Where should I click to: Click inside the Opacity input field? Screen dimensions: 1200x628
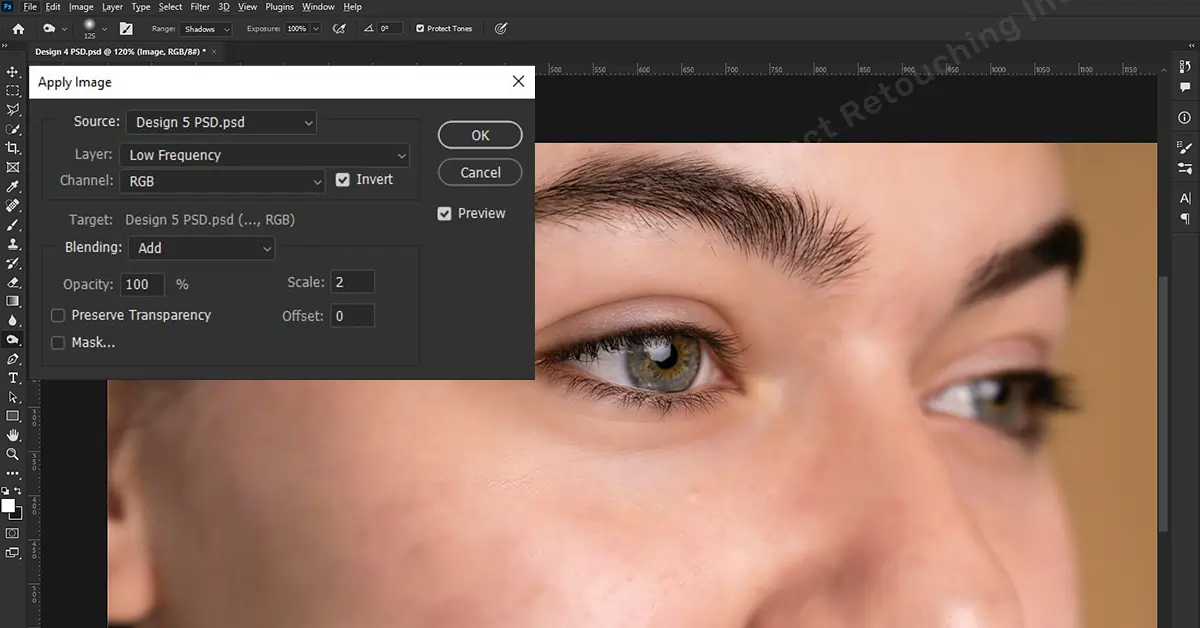pyautogui.click(x=141, y=284)
